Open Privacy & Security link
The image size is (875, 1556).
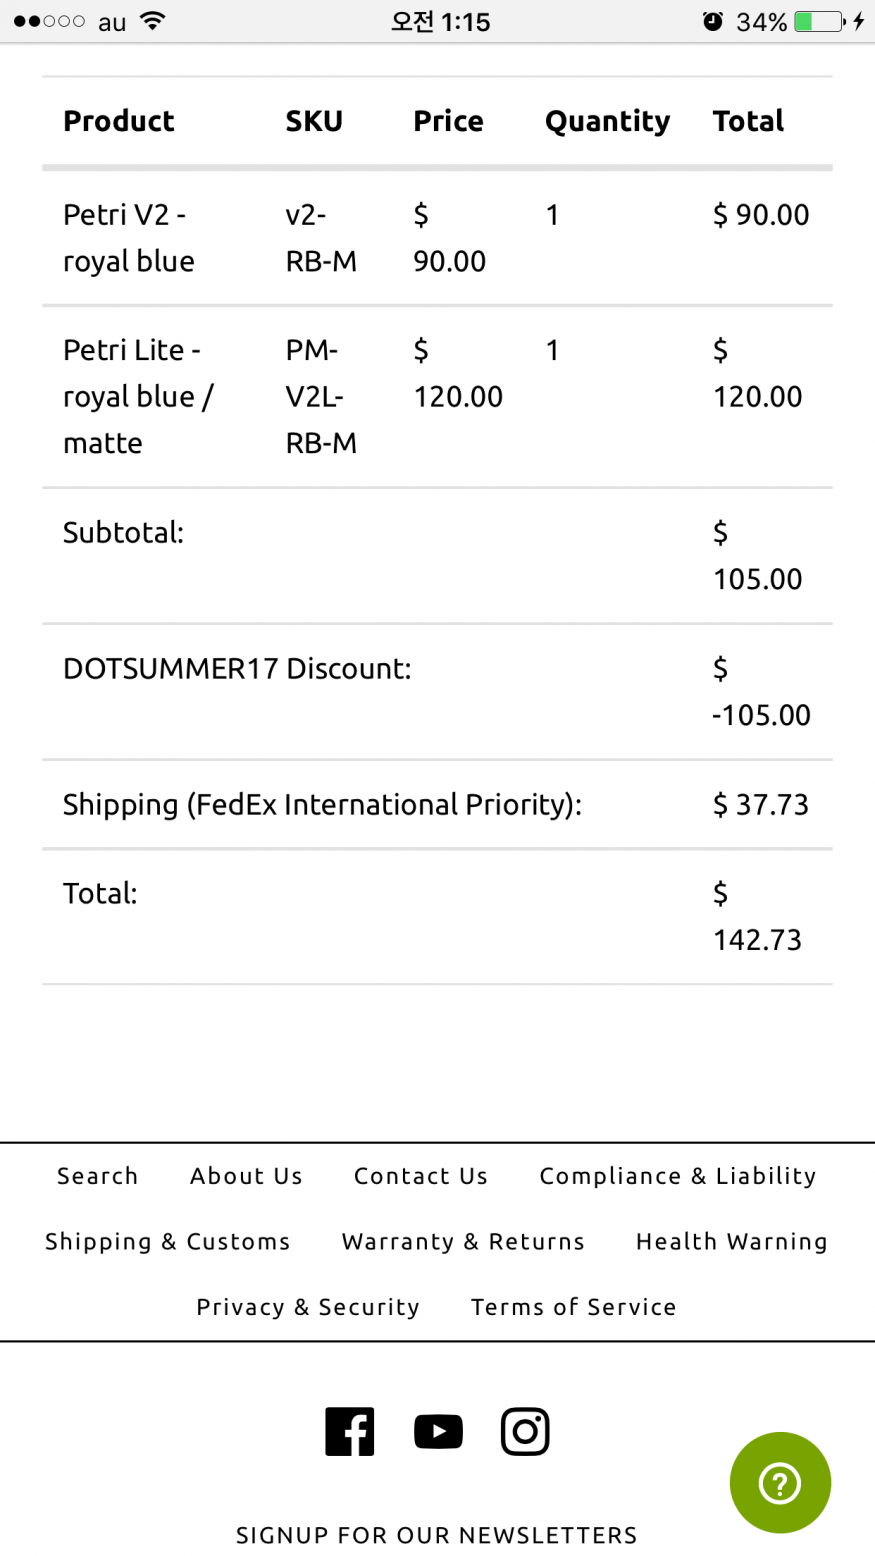(x=307, y=1307)
